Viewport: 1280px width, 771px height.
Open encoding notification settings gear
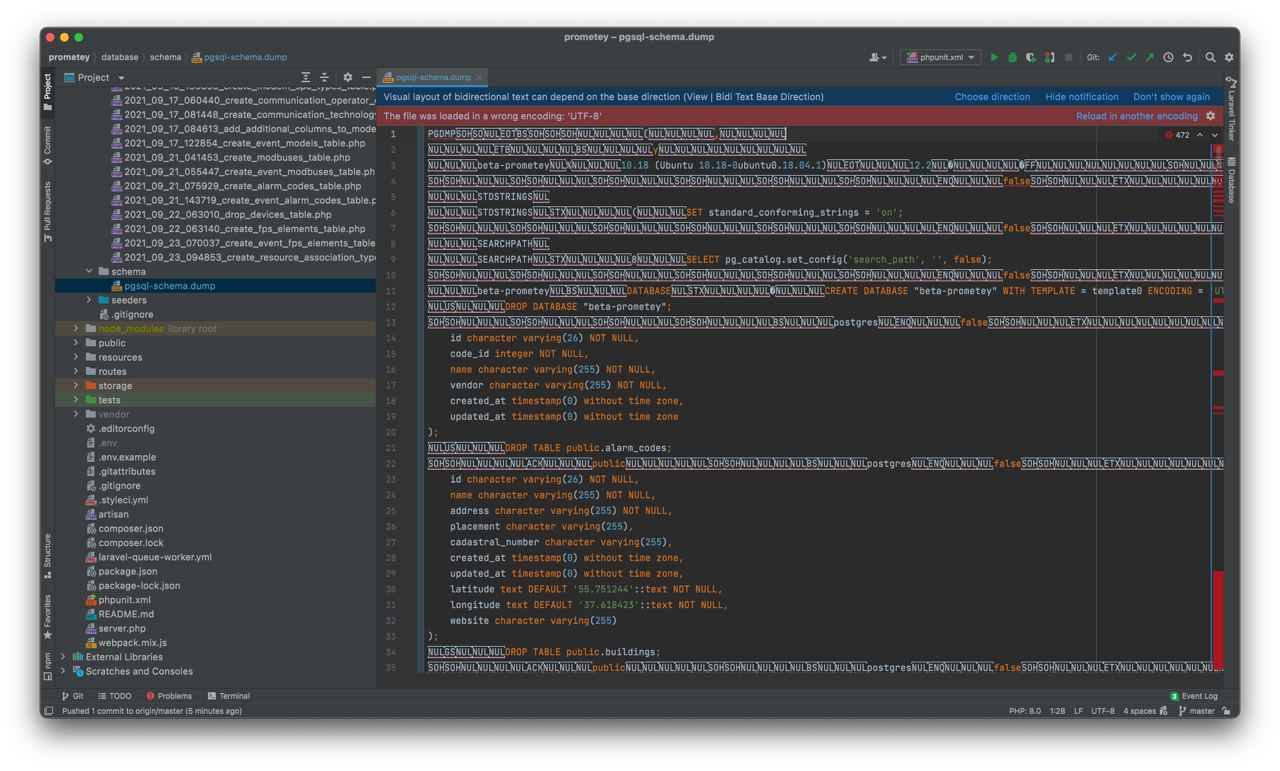point(1210,116)
